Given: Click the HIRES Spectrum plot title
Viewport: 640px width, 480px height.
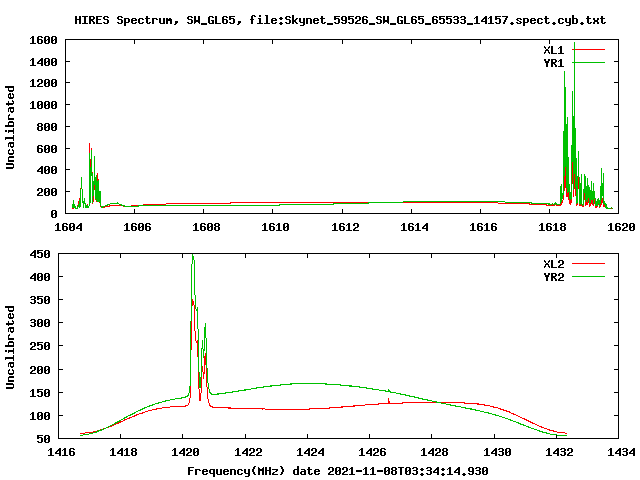Looking at the screenshot, I should coord(340,20).
